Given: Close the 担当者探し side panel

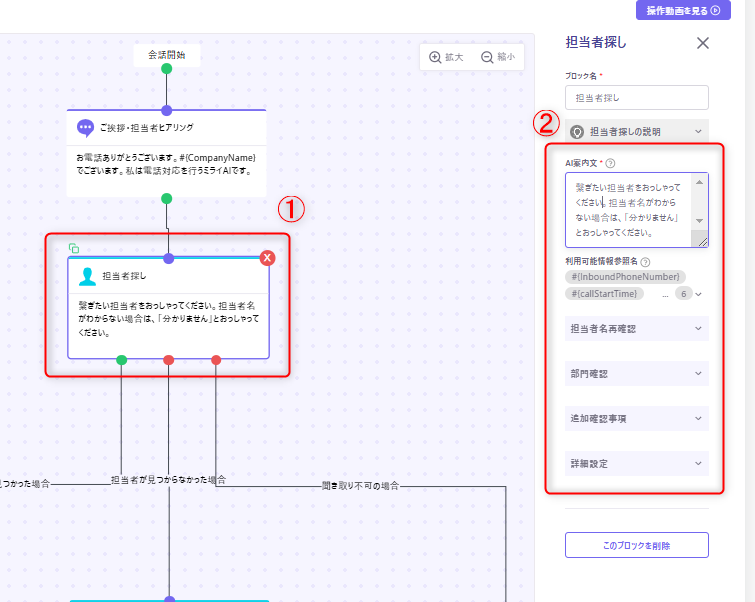Looking at the screenshot, I should point(702,43).
